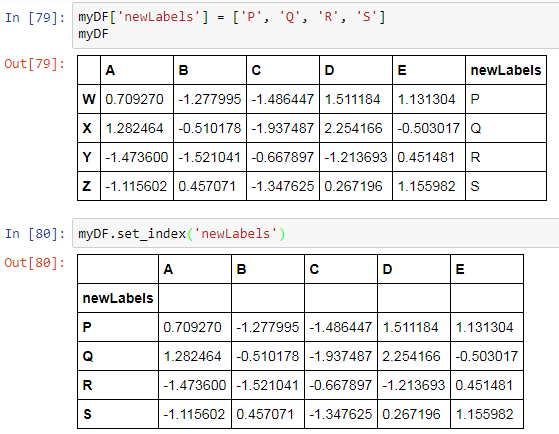This screenshot has width=559, height=434.
Task: Select the Out[80] prompt label
Action: tap(35, 263)
